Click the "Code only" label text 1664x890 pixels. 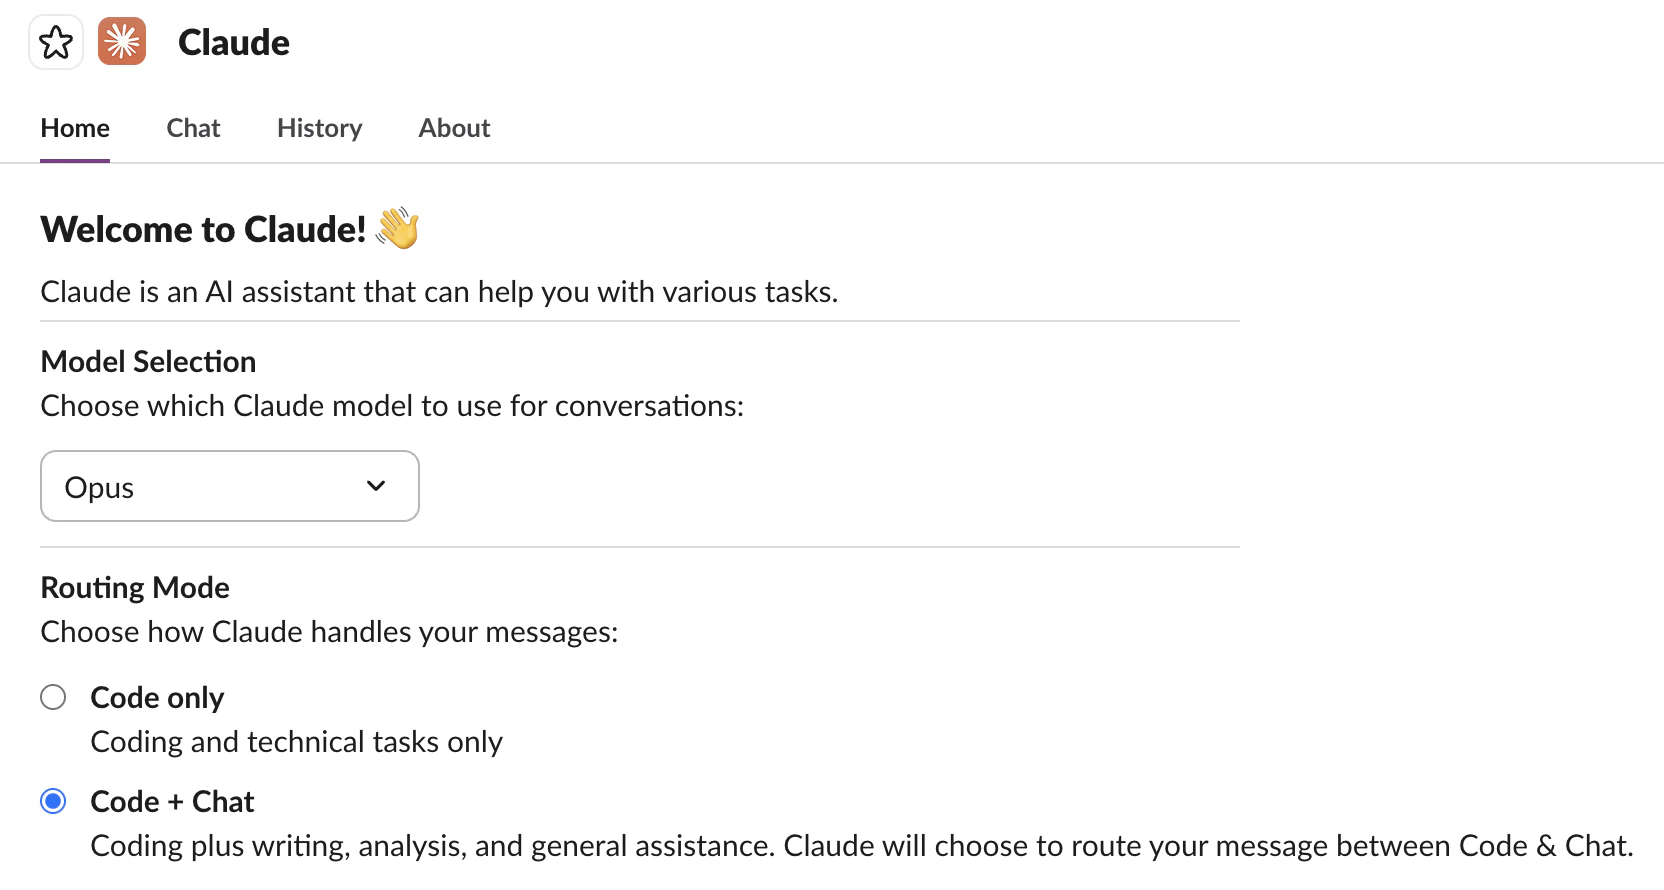pyautogui.click(x=157, y=697)
